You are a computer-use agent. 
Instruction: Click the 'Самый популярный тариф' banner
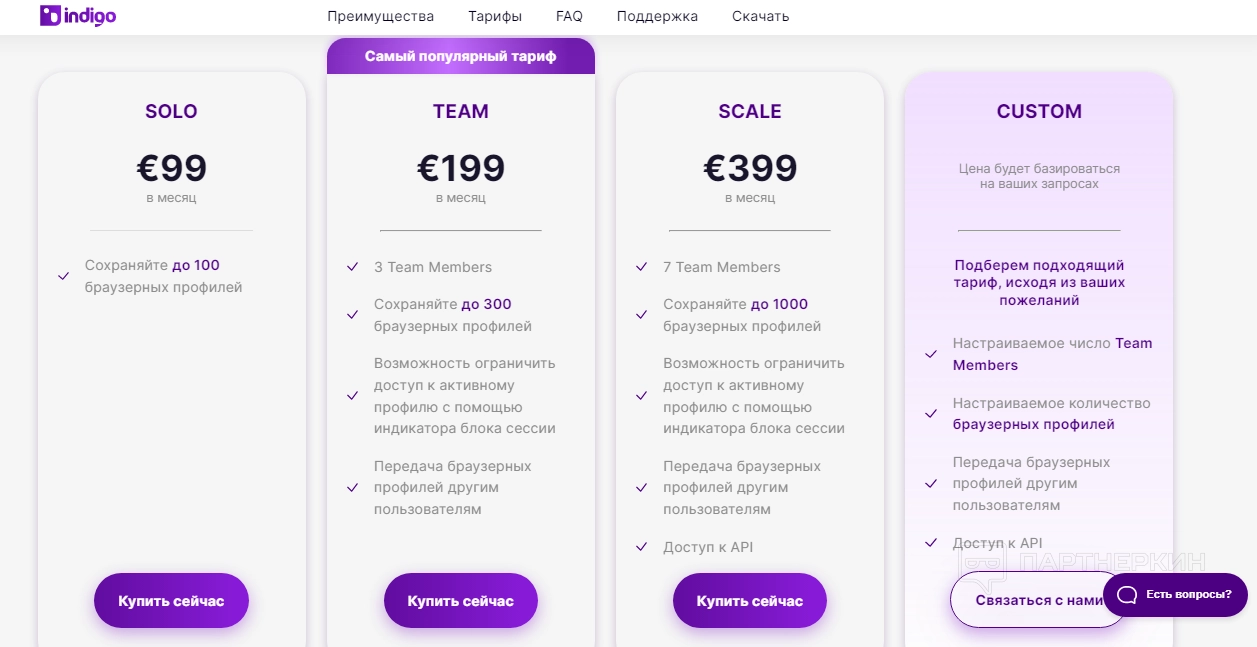click(x=460, y=56)
